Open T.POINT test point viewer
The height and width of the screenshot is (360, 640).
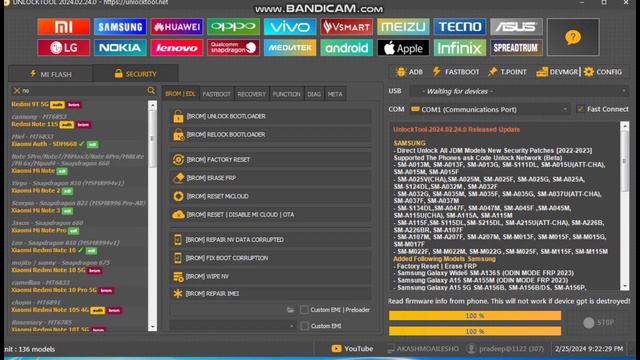click(507, 72)
